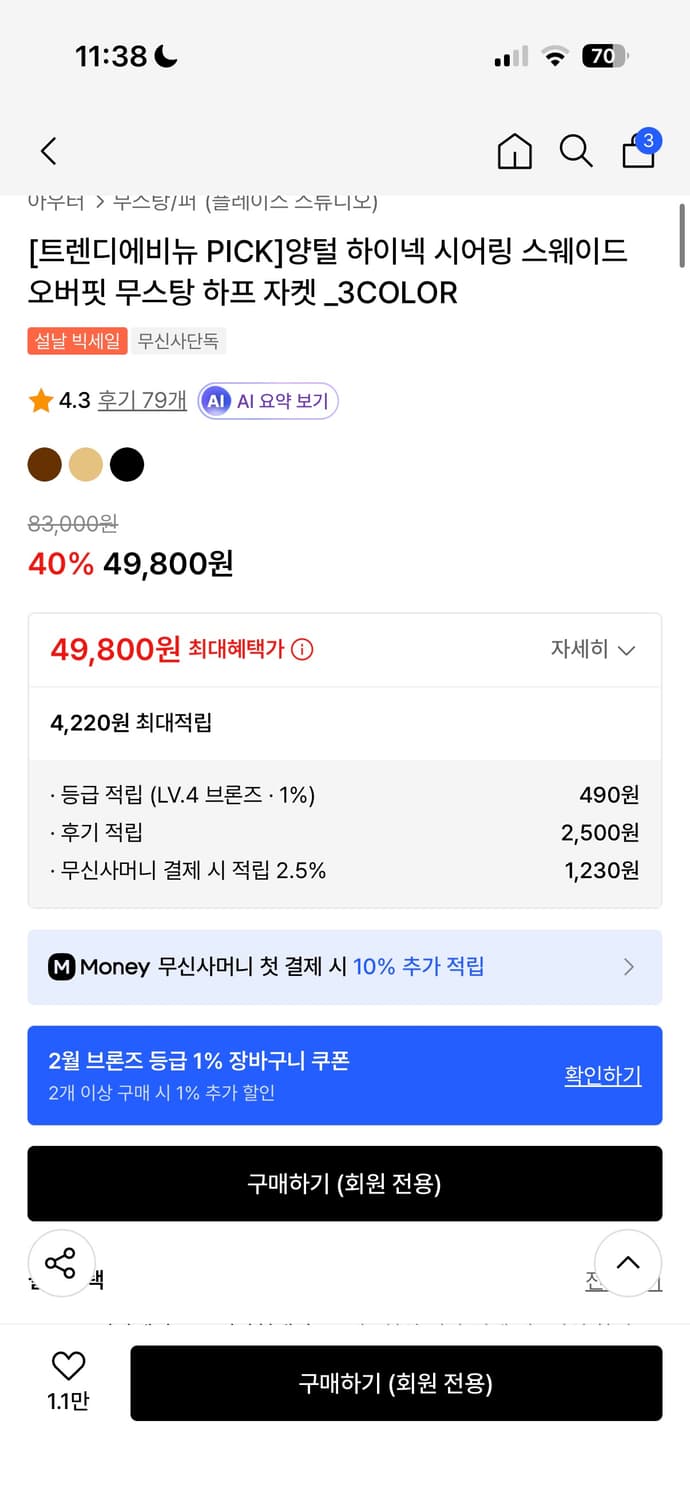
Task: Open the search icon
Action: pyautogui.click(x=576, y=151)
